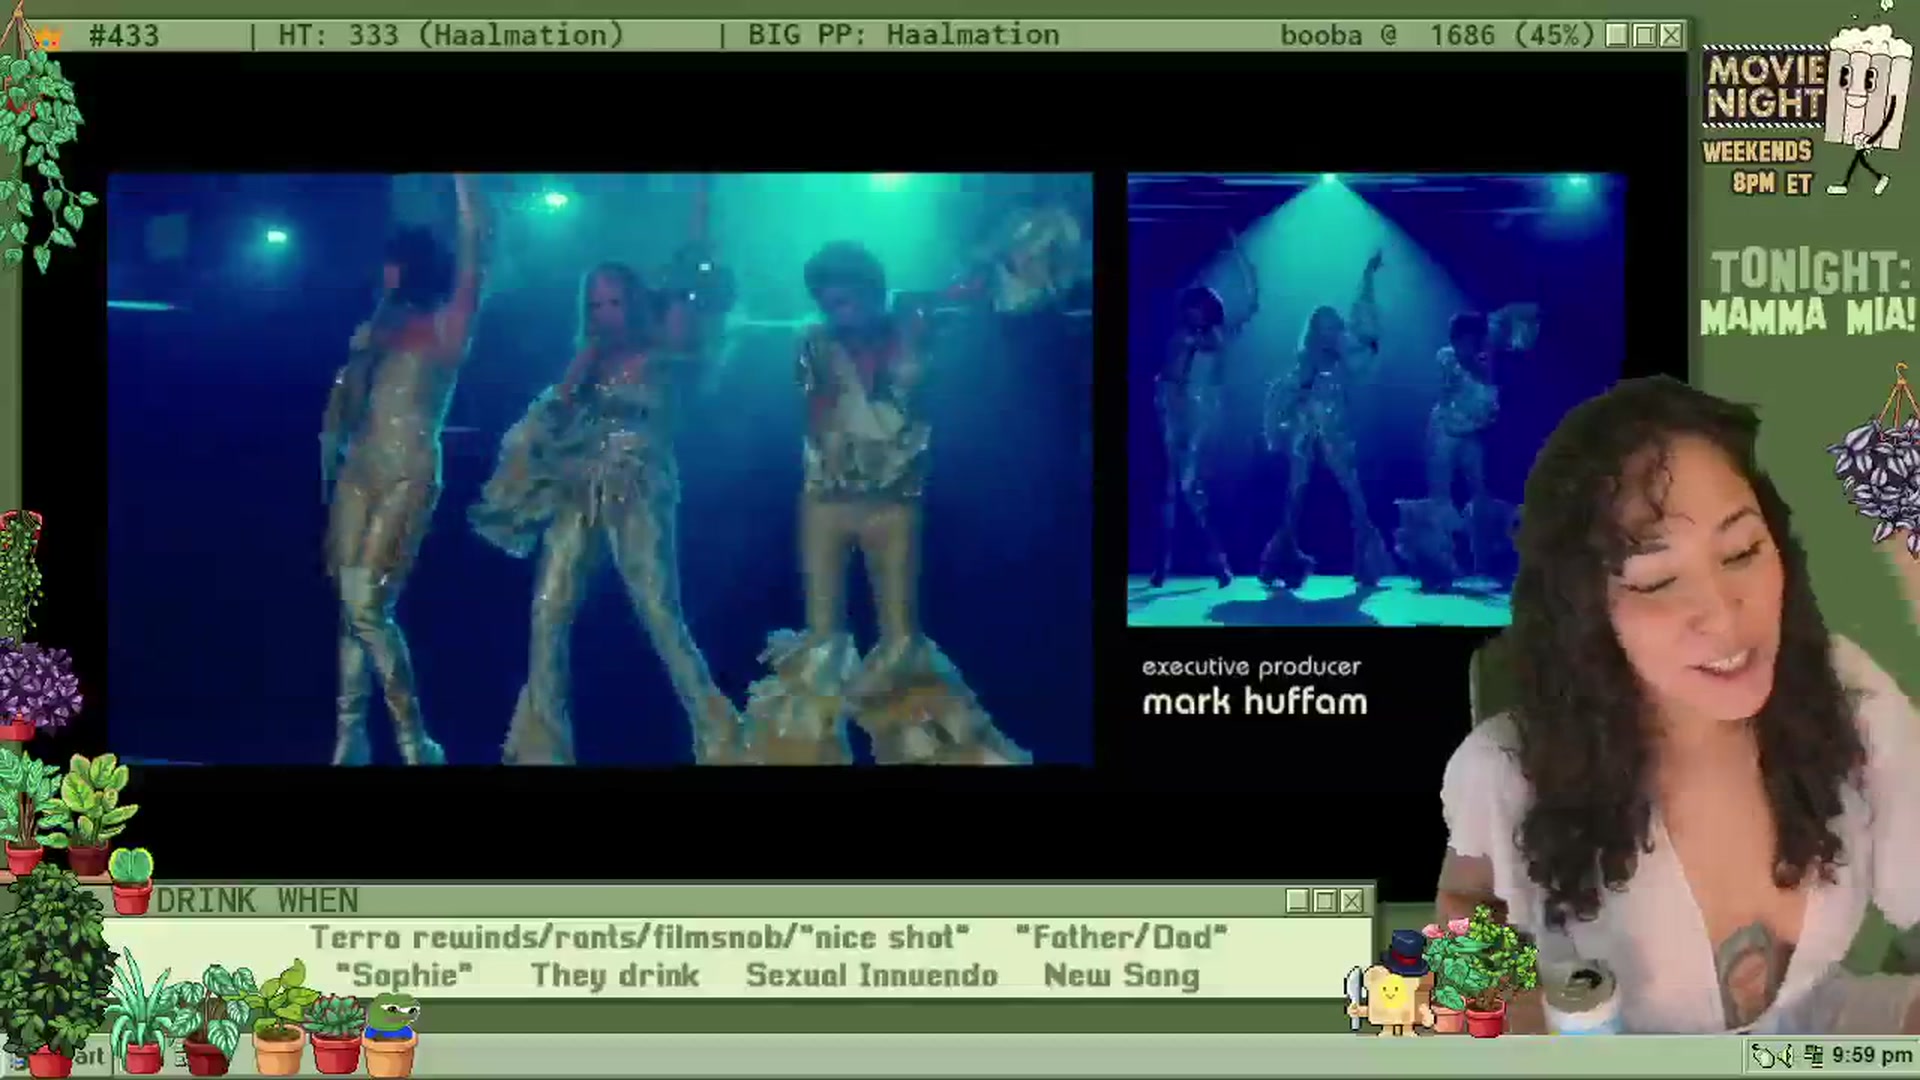Click the MOVIE NIGHT title sign
This screenshot has height=1080, width=1920.
(x=1764, y=87)
